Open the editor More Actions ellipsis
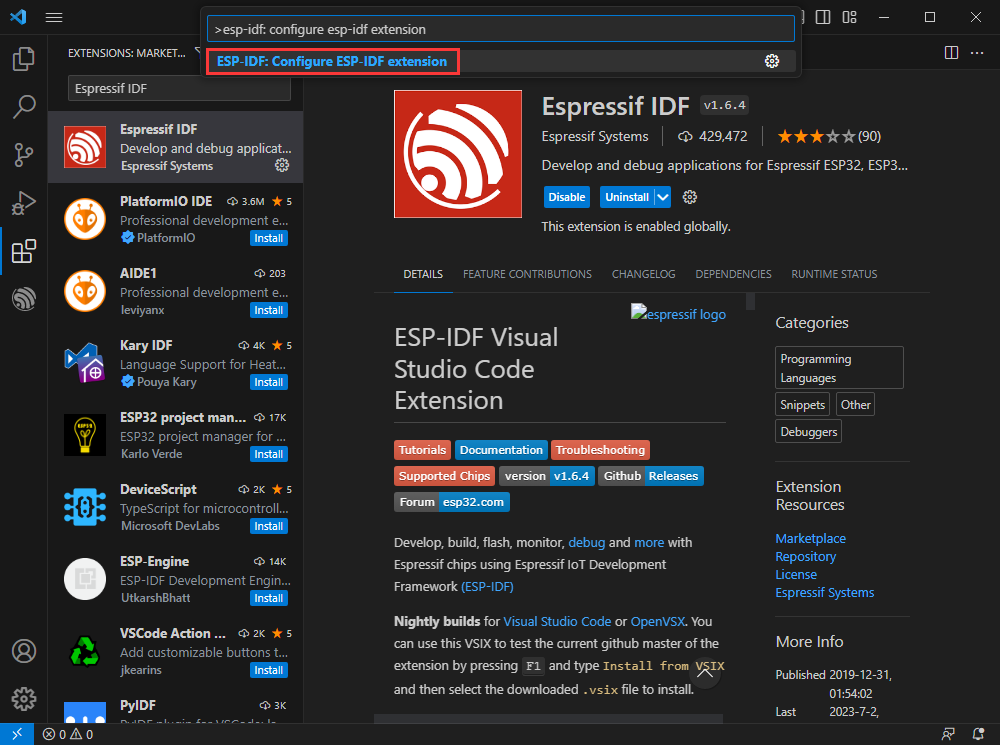 [x=977, y=52]
